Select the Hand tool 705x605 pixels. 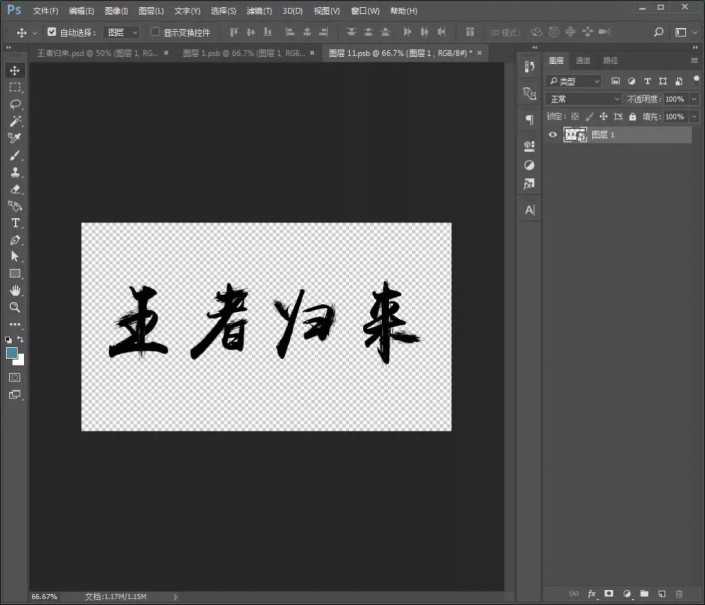15,290
